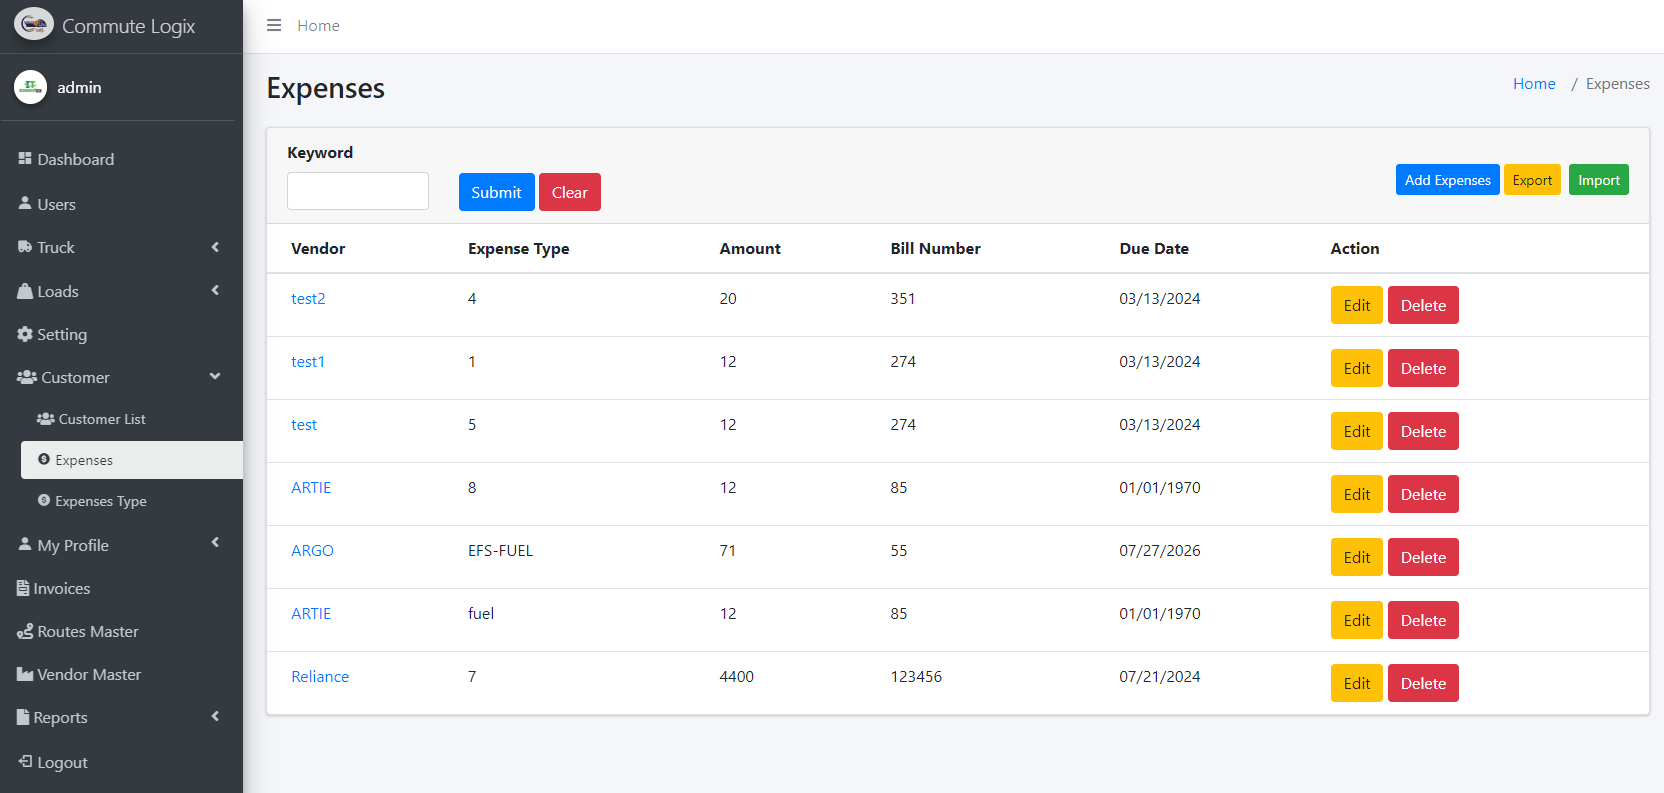Open Routes Master in sidebar

(87, 631)
